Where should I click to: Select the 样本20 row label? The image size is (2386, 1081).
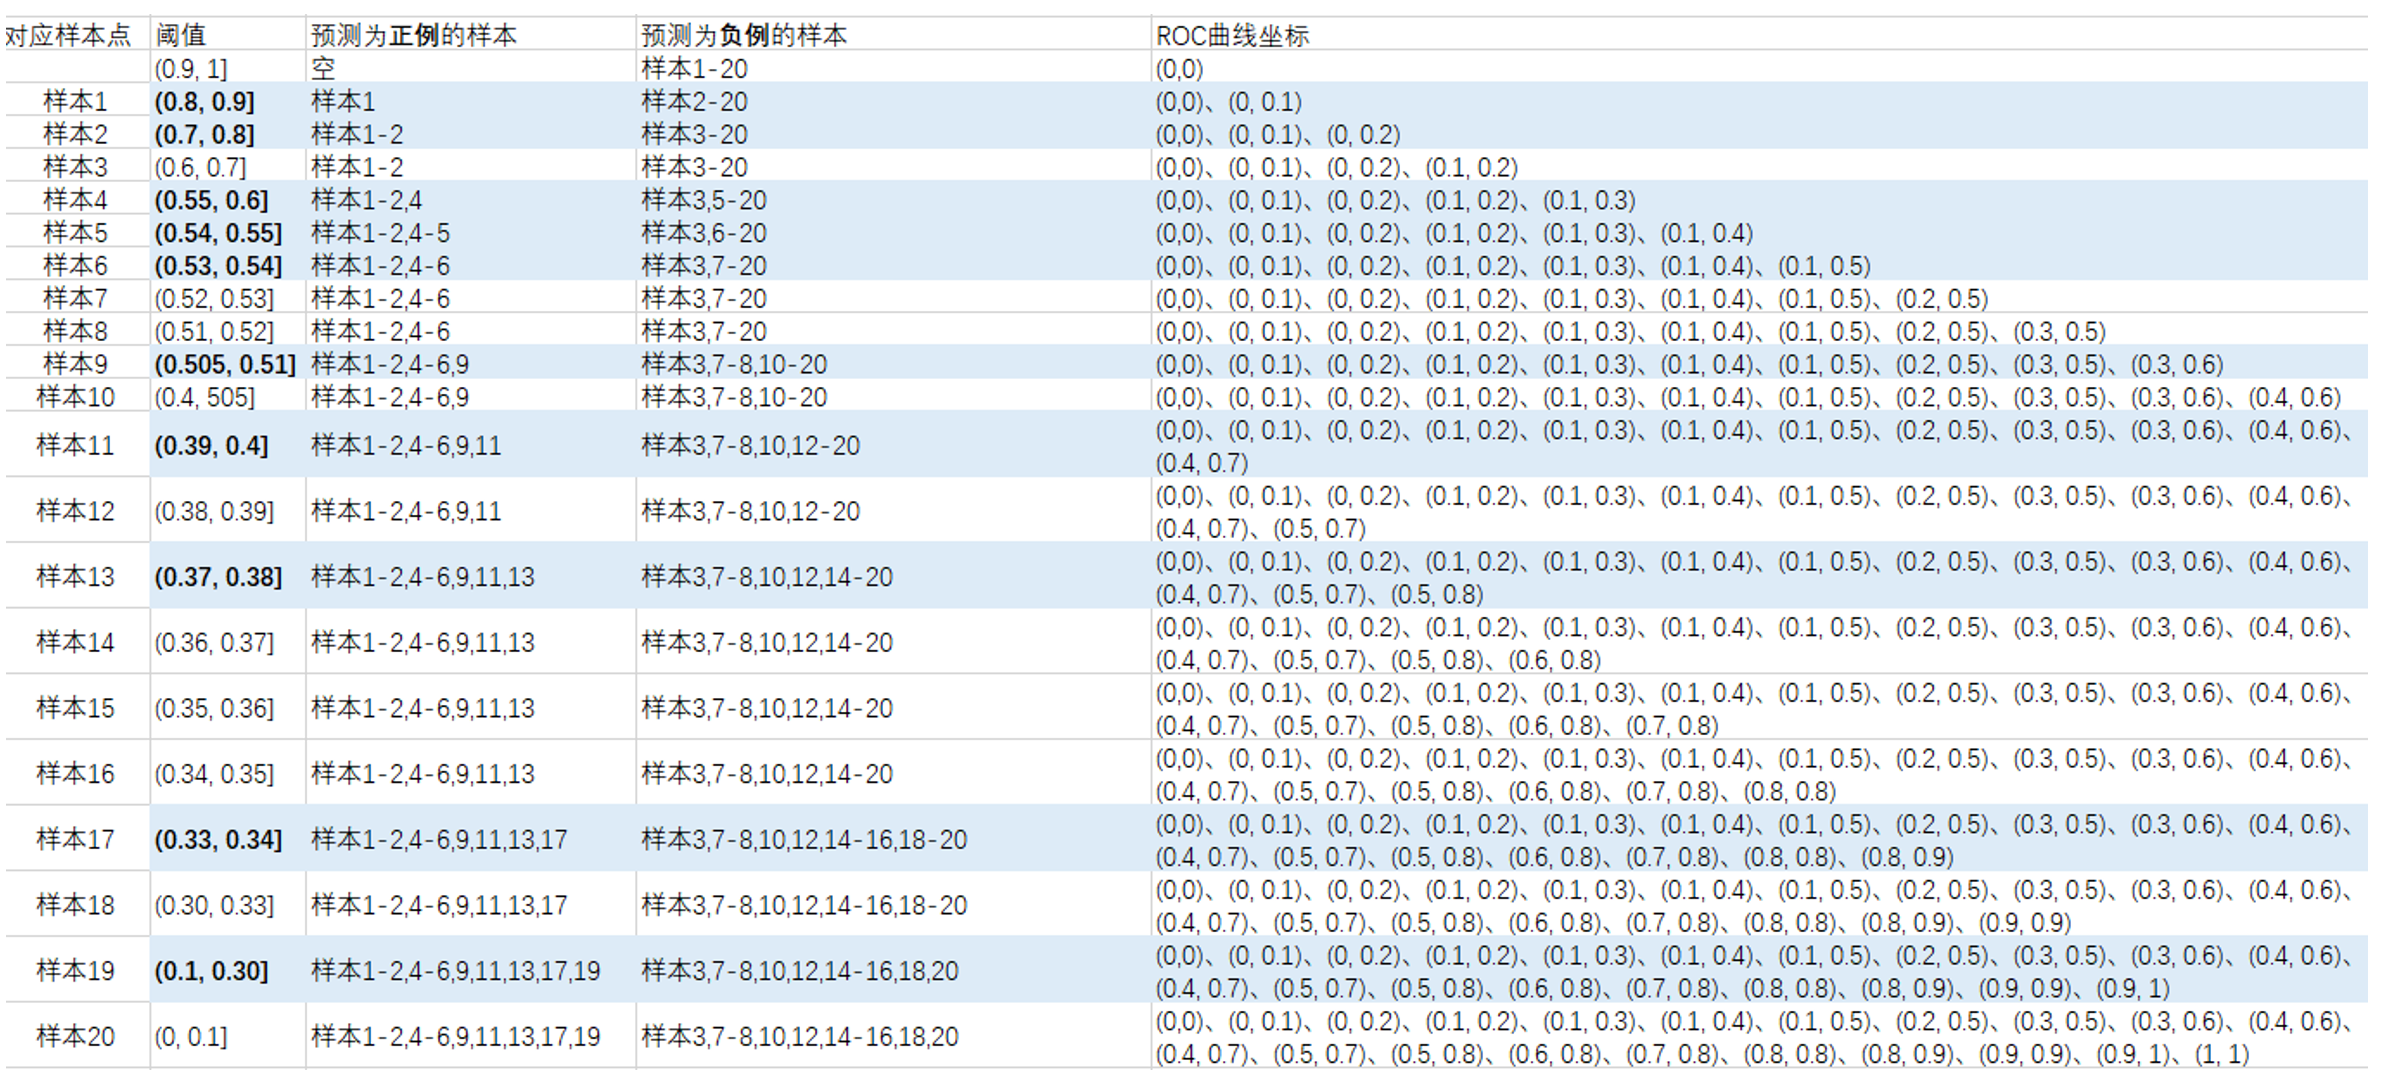[75, 1036]
